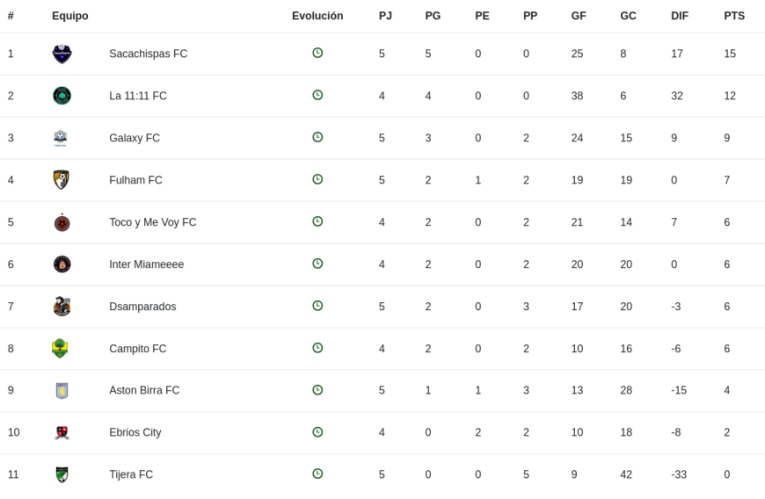765x499 pixels.
Task: Open the Inter Miameeee team link
Action: point(147,264)
